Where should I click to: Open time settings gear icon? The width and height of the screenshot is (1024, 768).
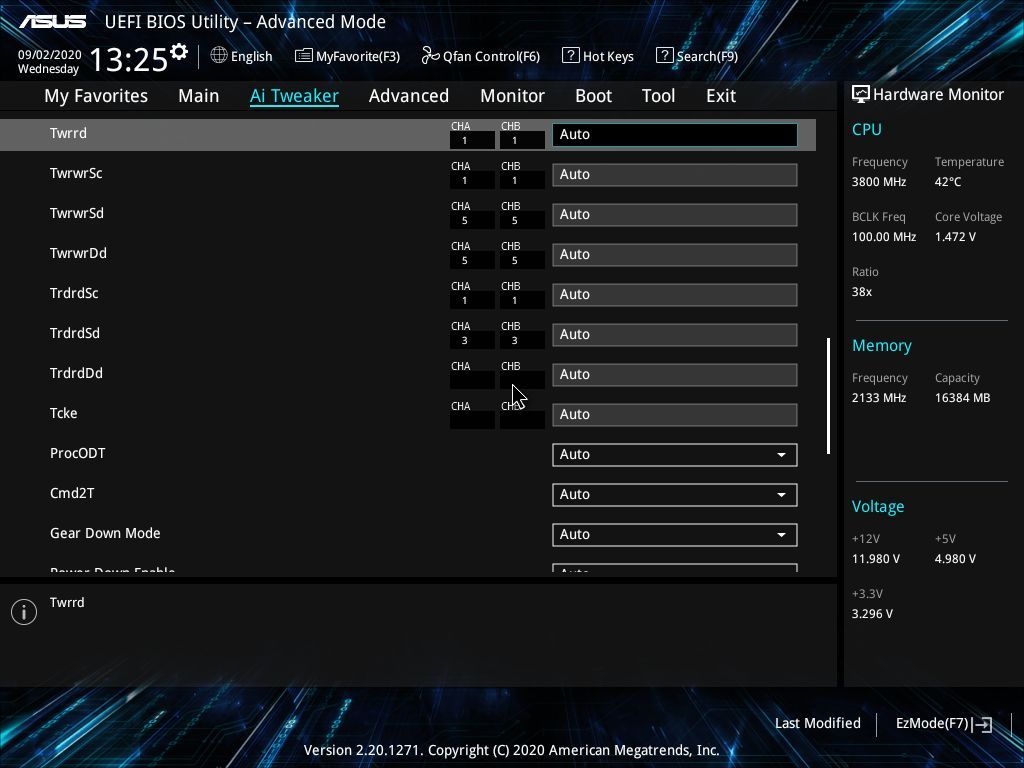click(179, 51)
